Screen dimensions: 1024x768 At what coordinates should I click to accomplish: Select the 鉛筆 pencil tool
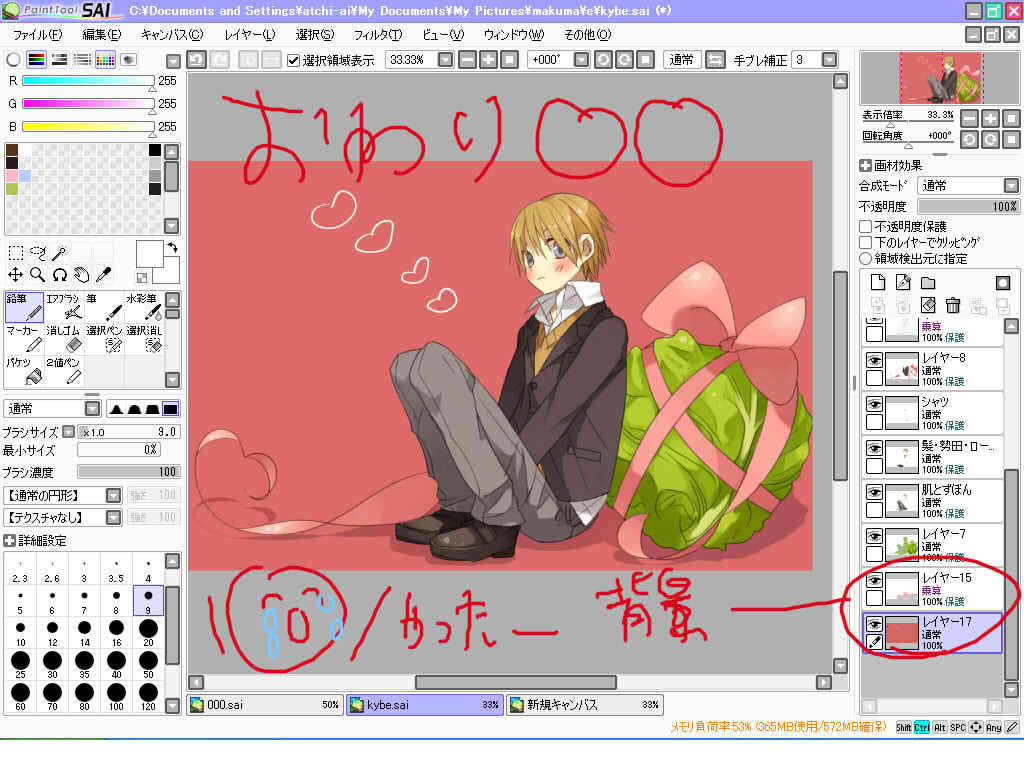[24, 307]
